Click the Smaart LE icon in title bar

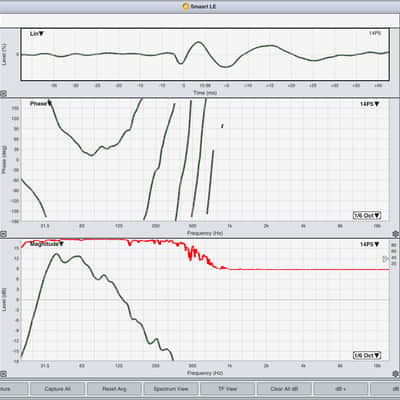point(186,6)
